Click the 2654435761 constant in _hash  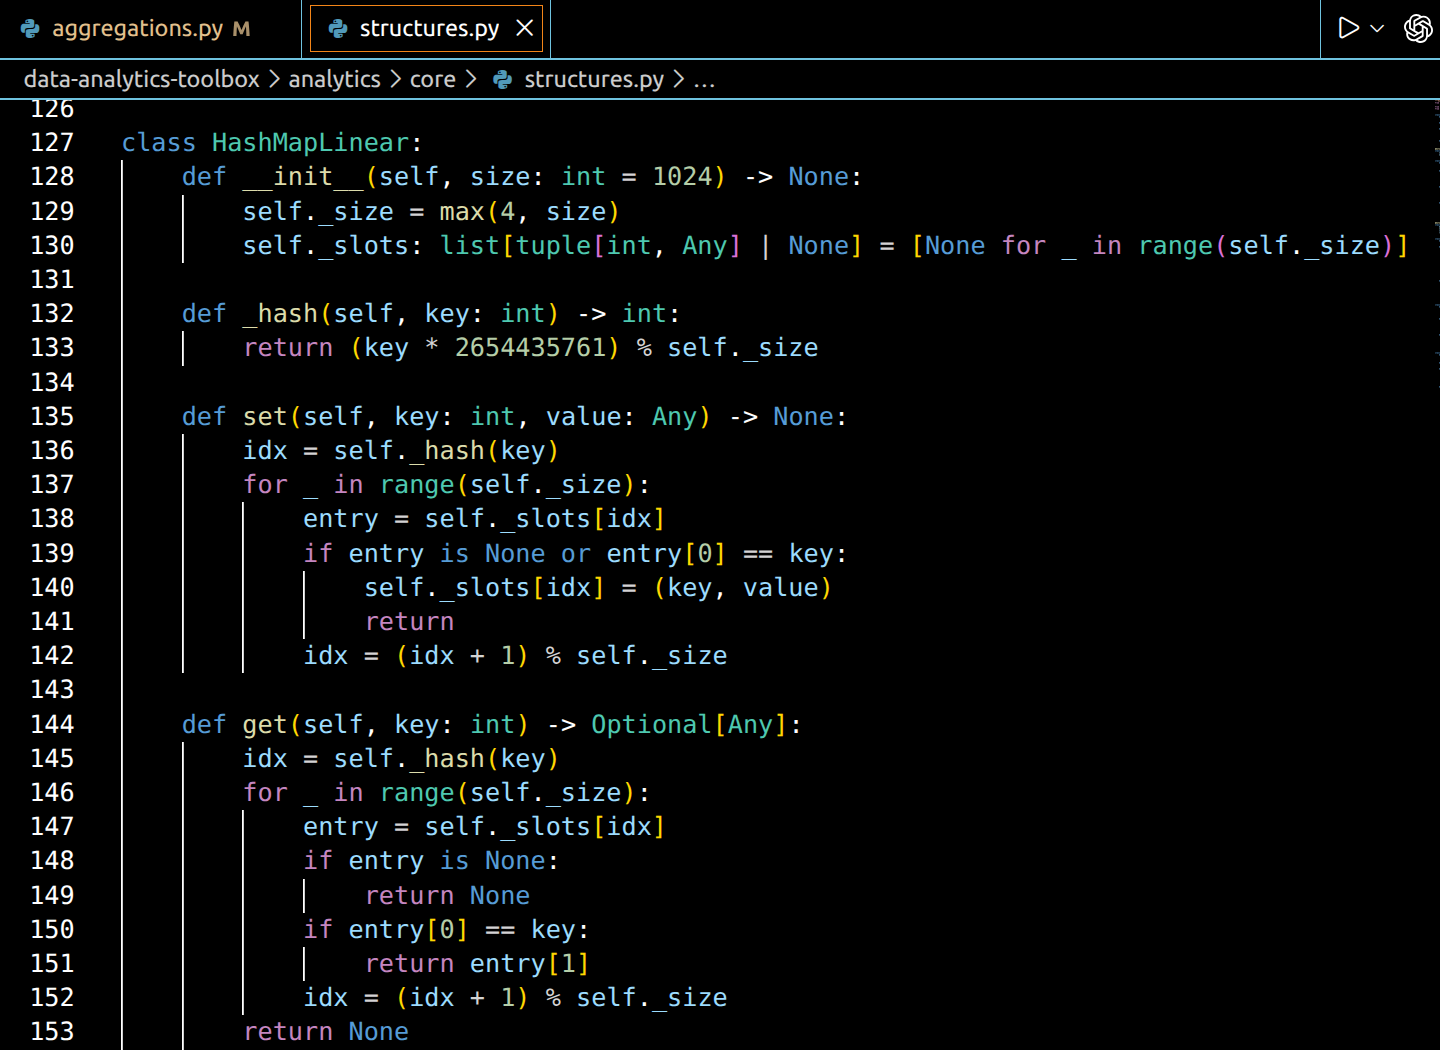pos(530,348)
